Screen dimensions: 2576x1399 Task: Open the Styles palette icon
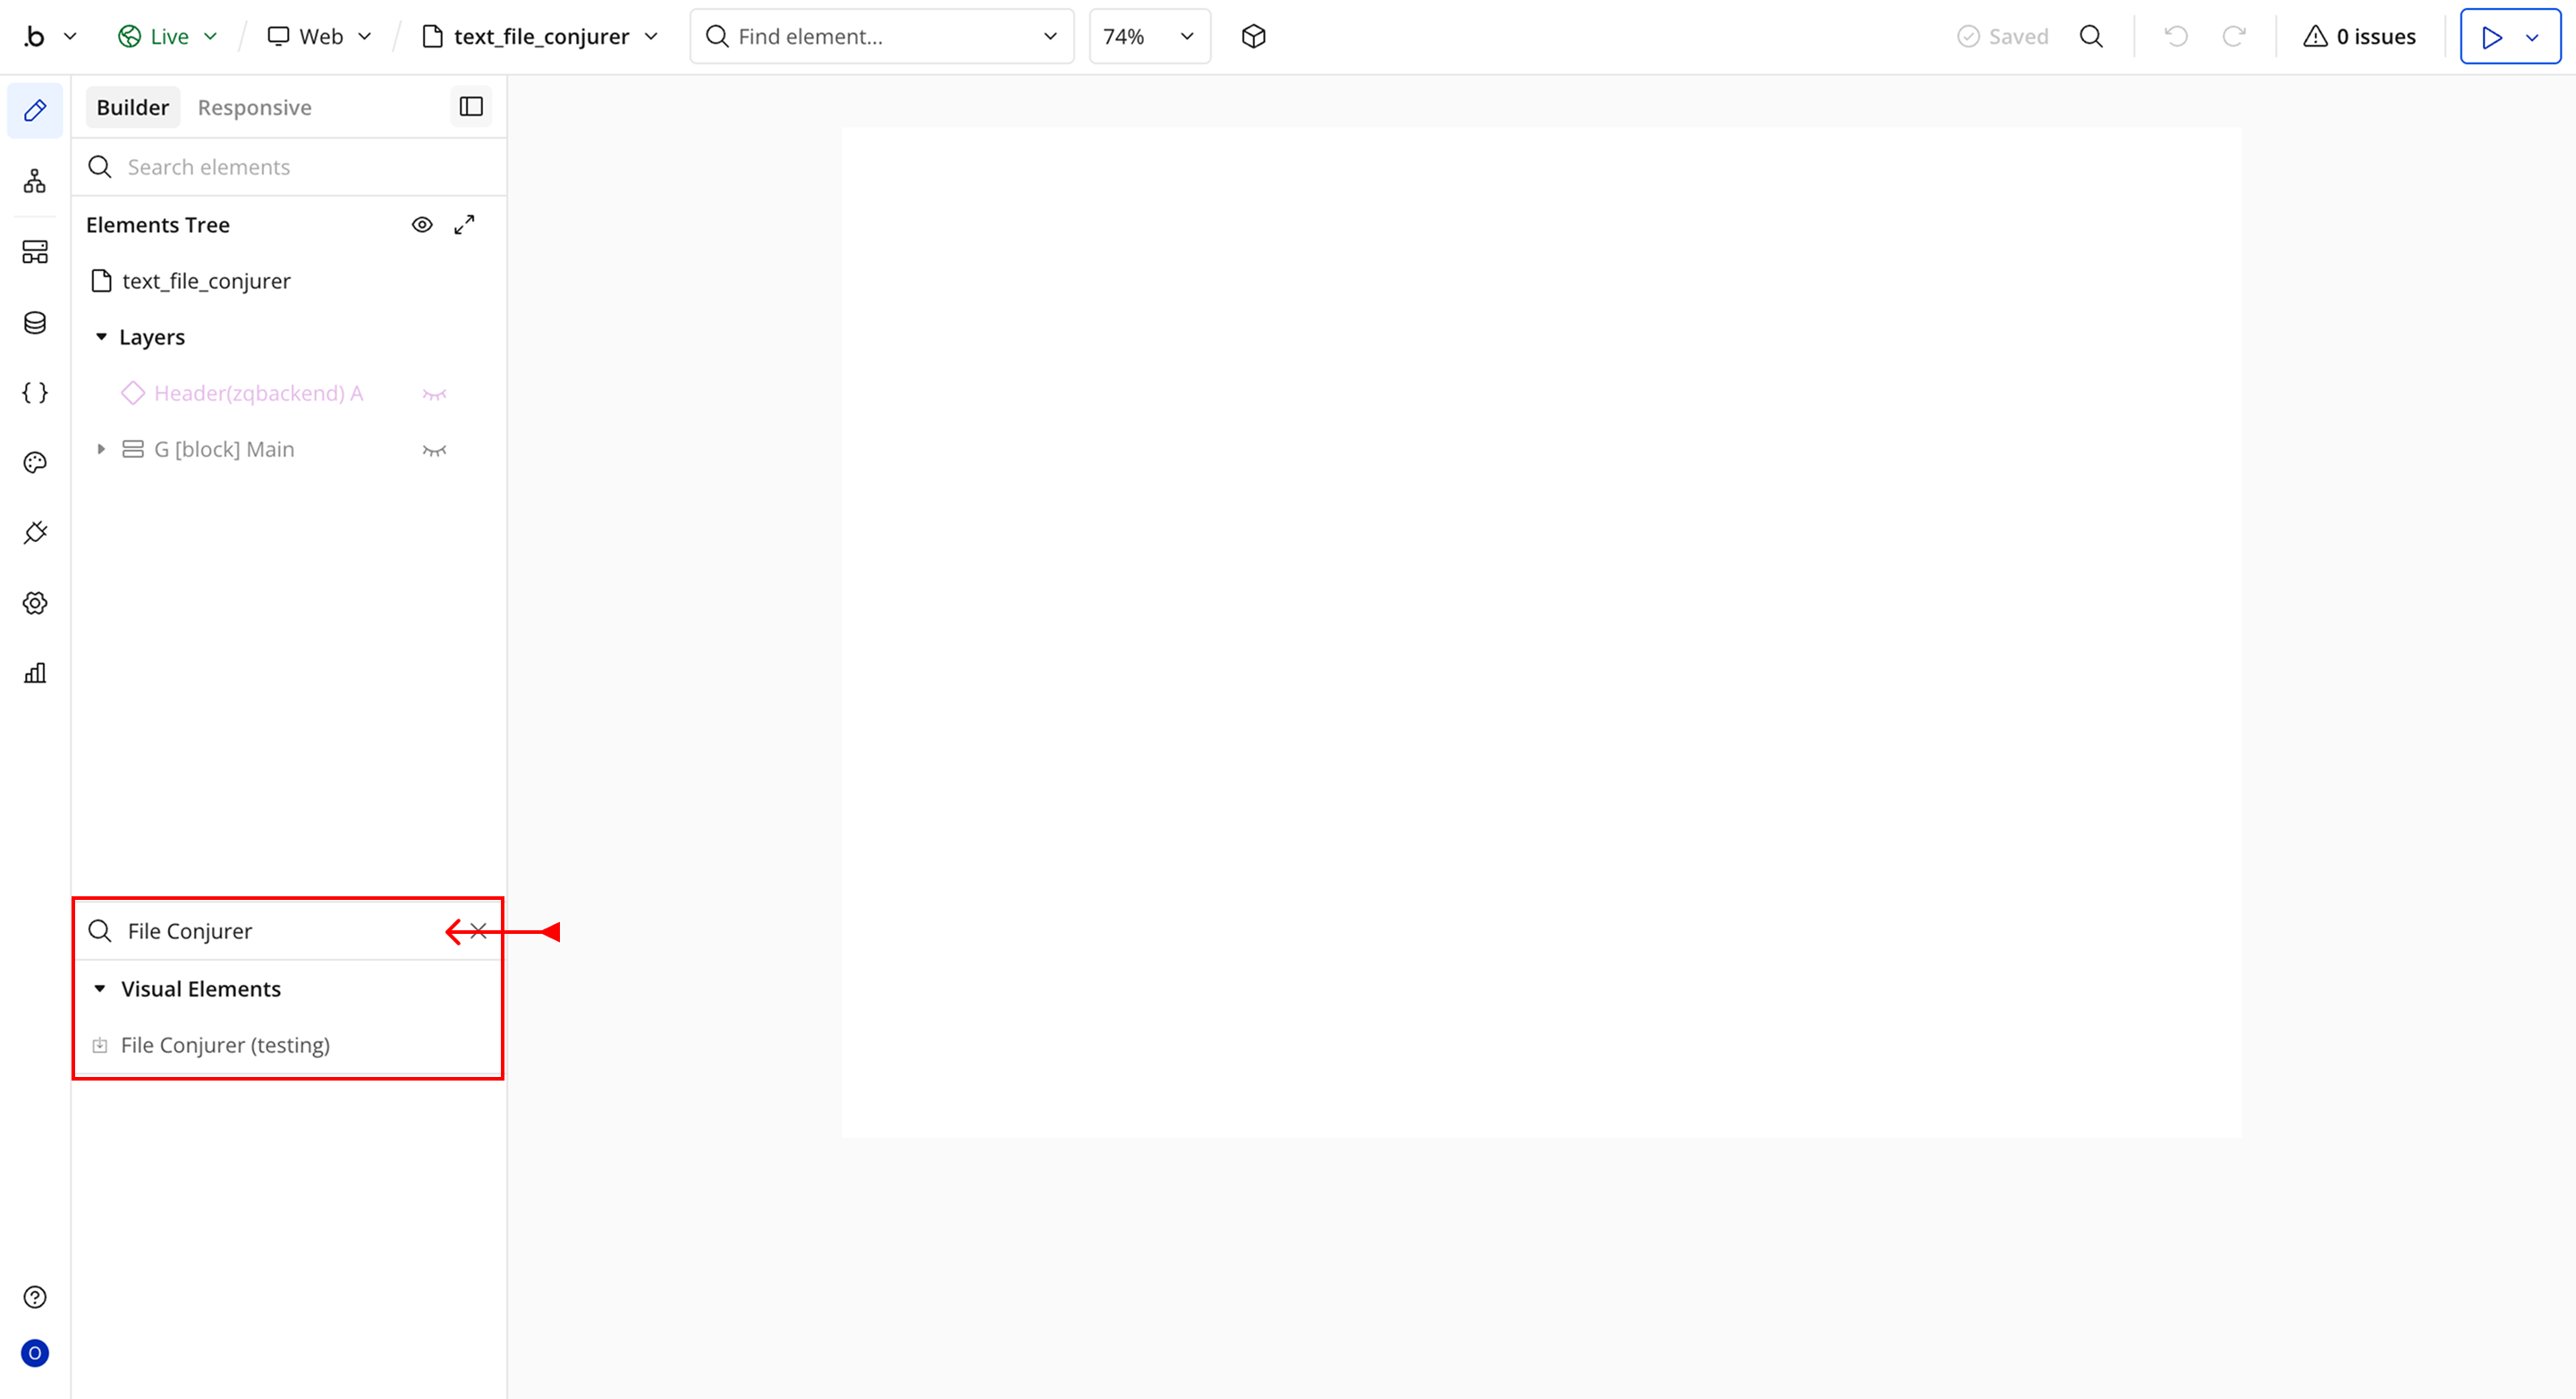pyautogui.click(x=35, y=462)
